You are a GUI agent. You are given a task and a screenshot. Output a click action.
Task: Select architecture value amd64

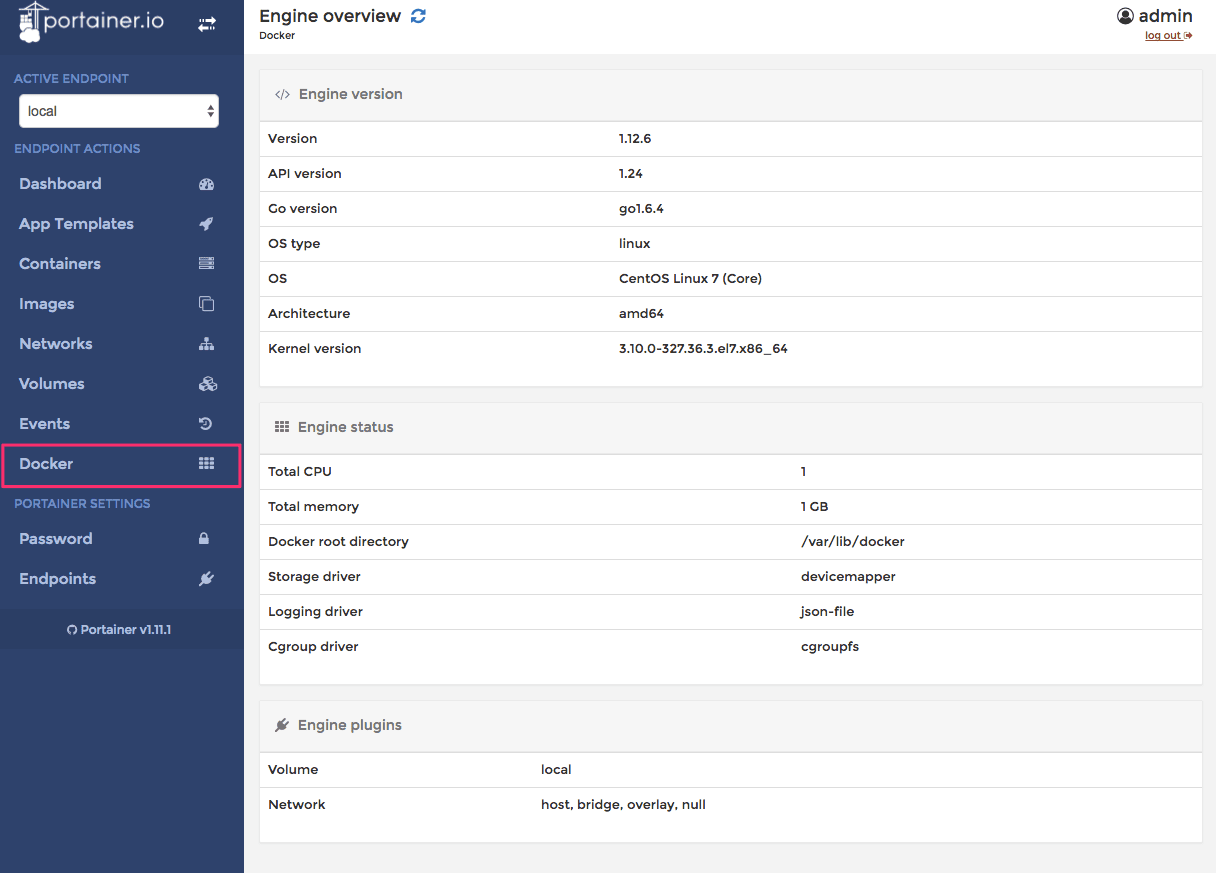(x=641, y=314)
